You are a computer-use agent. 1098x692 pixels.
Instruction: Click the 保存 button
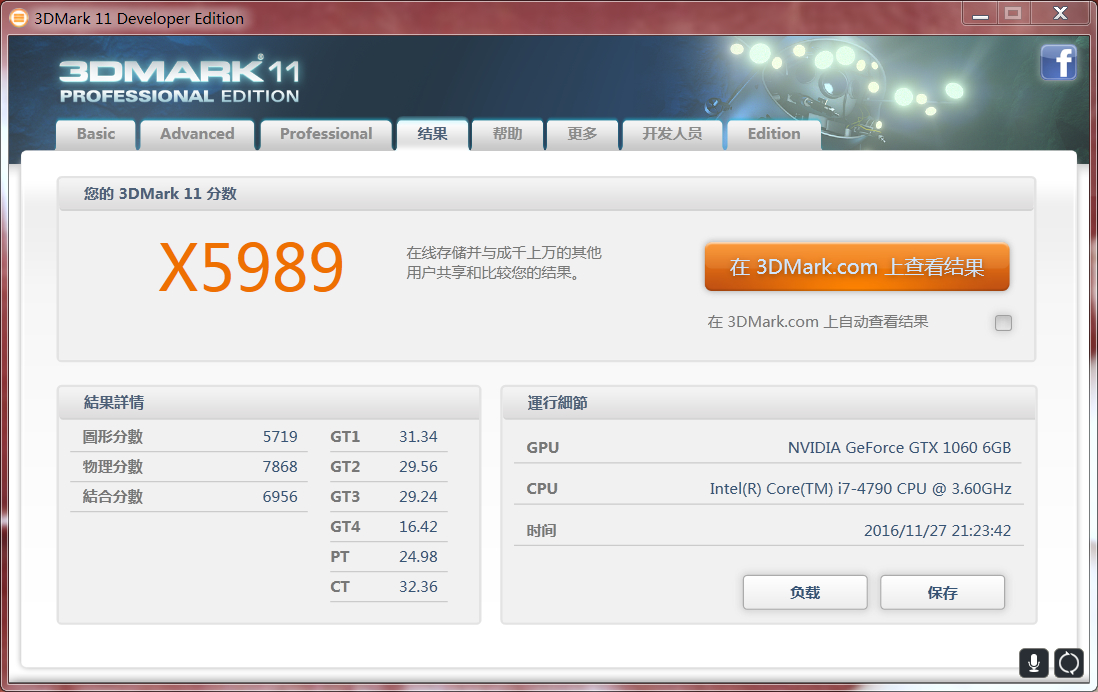(x=943, y=593)
